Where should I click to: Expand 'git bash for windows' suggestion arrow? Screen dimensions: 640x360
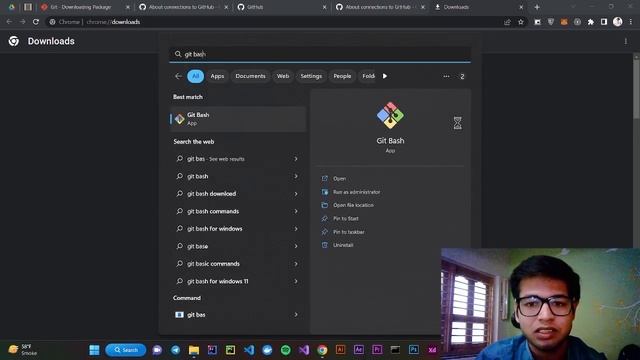tap(296, 229)
